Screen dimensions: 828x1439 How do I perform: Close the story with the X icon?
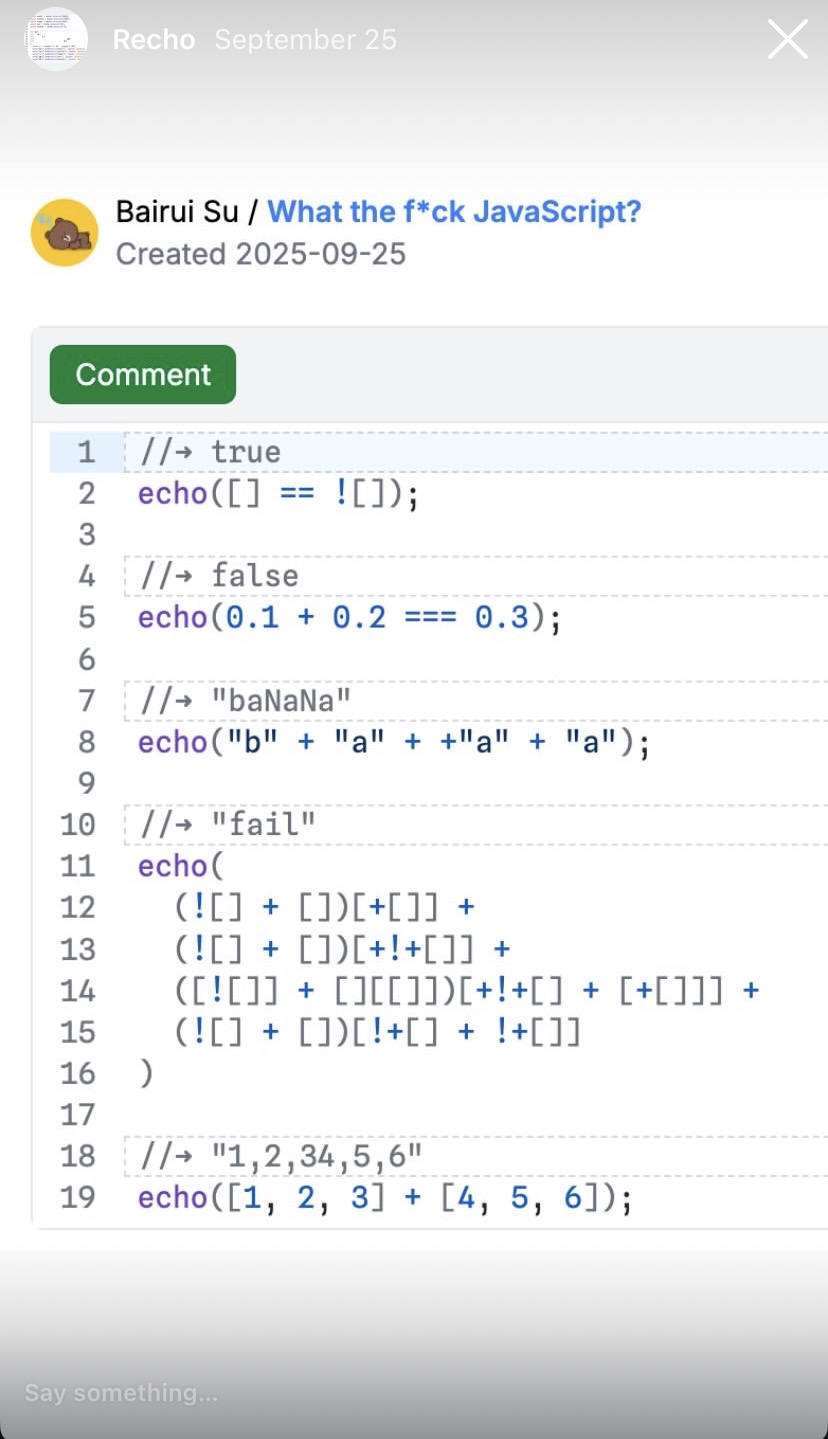(787, 40)
